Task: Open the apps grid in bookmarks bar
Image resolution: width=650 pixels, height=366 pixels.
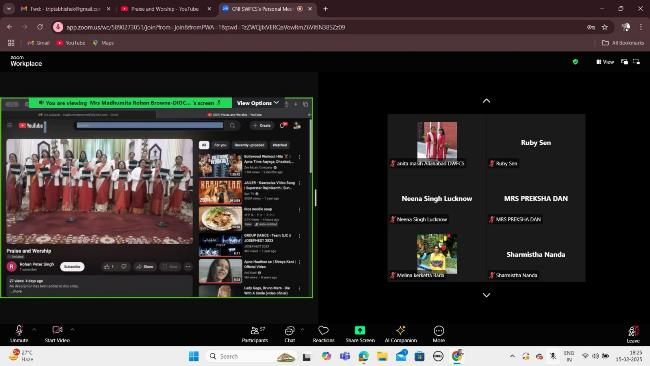Action: pos(11,43)
